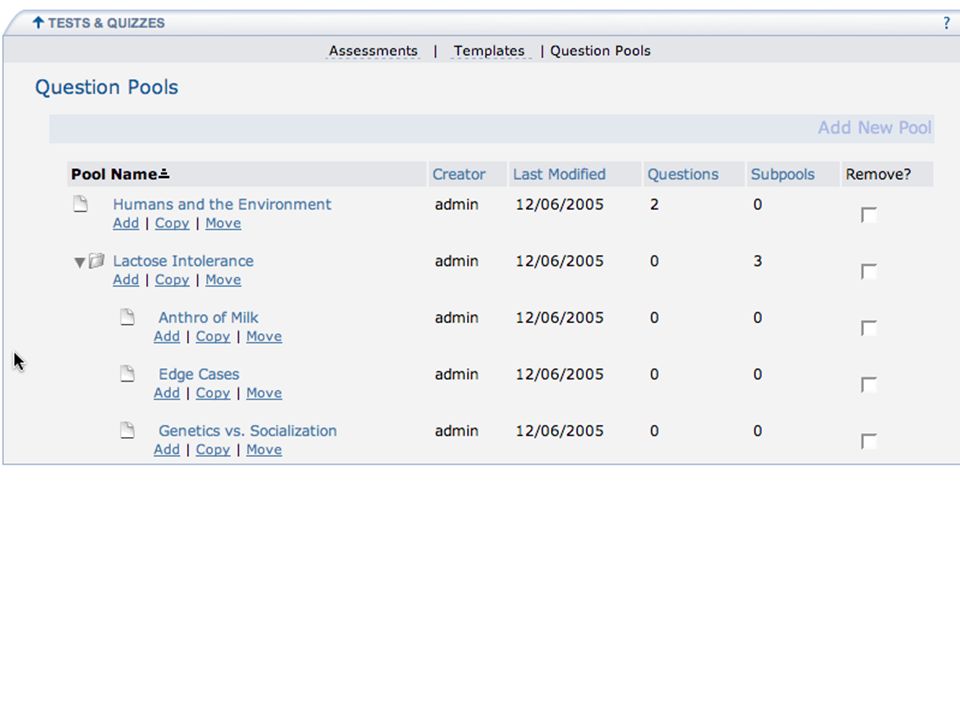Open Lactose Intolerance pool

pyautogui.click(x=183, y=261)
